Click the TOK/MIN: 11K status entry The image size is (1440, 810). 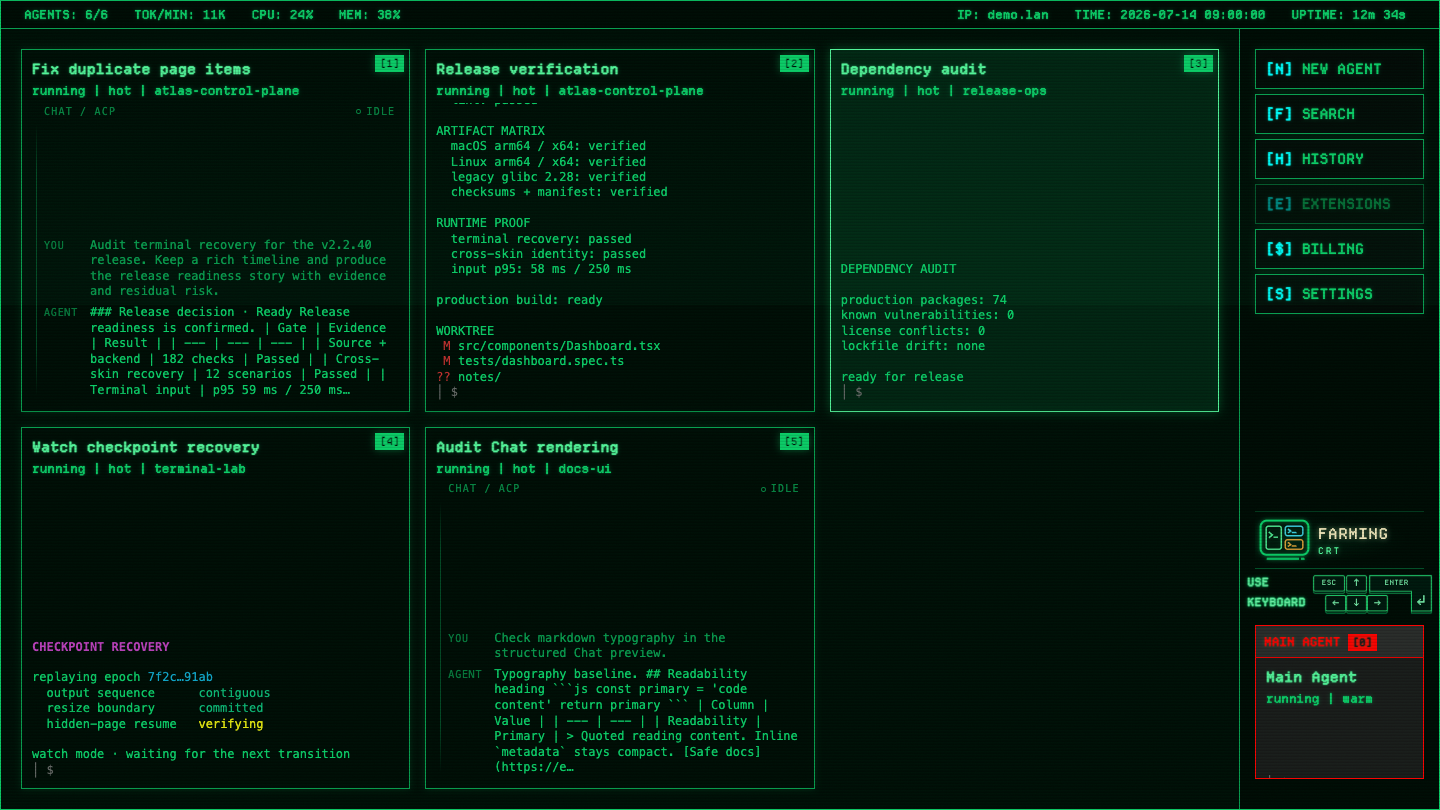(180, 15)
